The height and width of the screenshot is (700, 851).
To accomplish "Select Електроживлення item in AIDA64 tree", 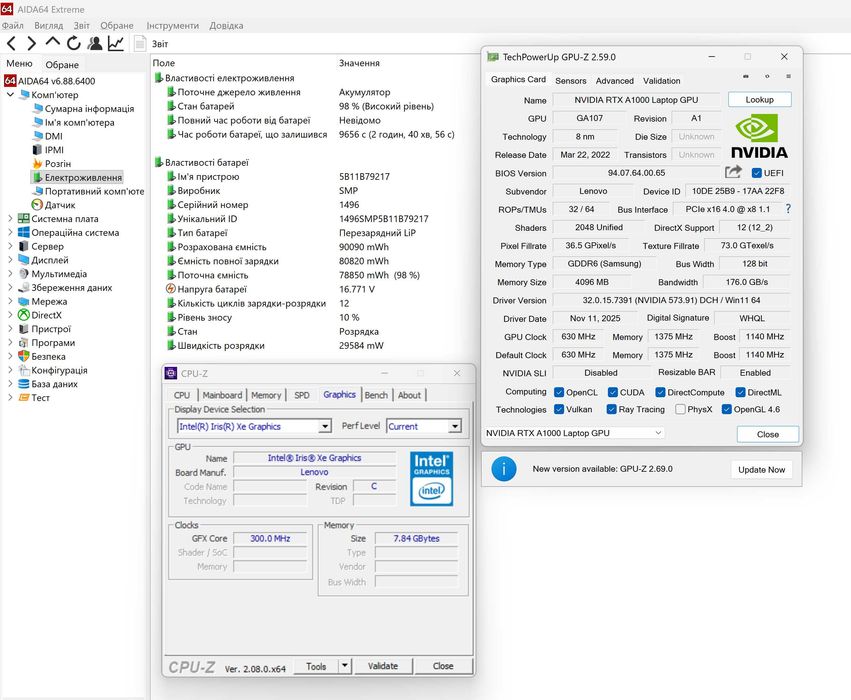I will pyautogui.click(x=77, y=177).
